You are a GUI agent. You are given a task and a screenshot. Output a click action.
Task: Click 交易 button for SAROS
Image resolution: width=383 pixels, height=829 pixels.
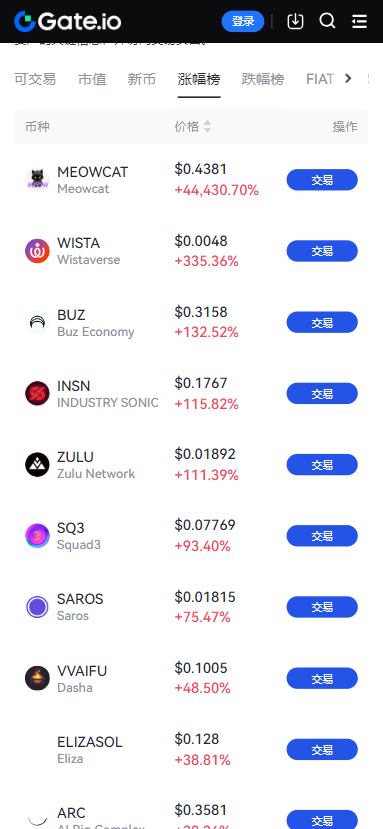pos(322,607)
